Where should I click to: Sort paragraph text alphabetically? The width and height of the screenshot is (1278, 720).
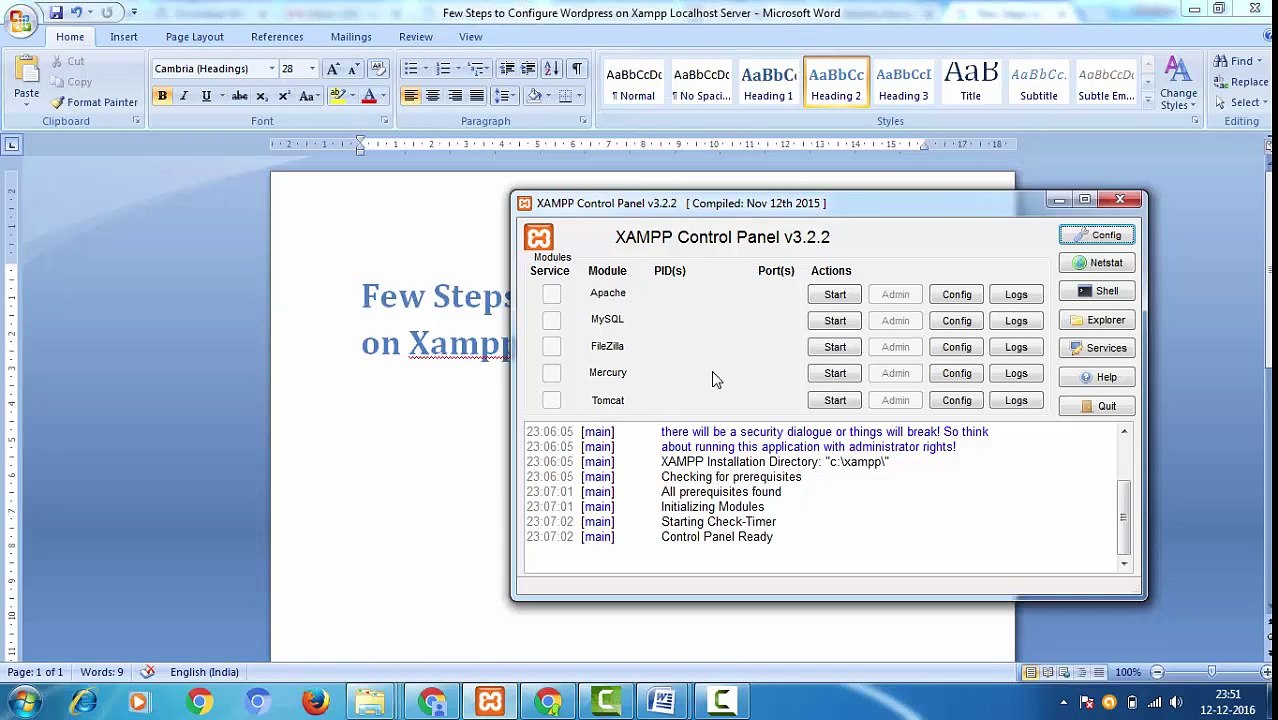click(x=552, y=69)
